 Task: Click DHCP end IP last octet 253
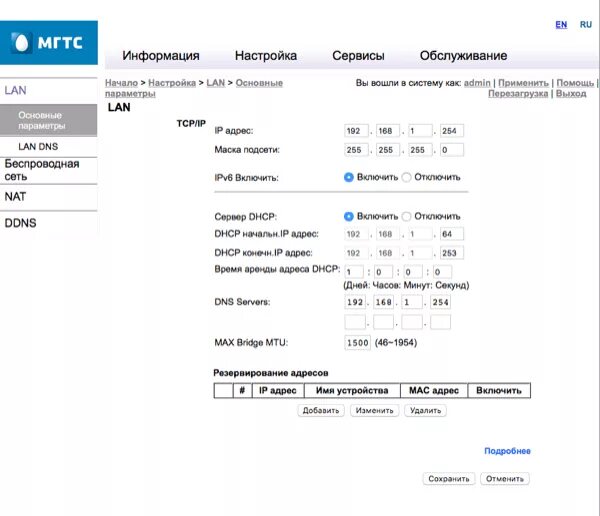[x=452, y=253]
